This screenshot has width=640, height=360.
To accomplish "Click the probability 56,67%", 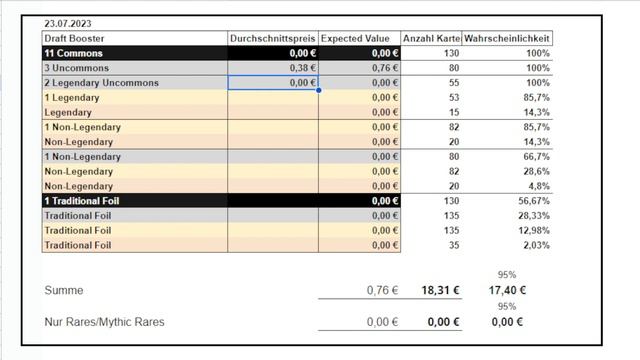I will coord(534,201).
